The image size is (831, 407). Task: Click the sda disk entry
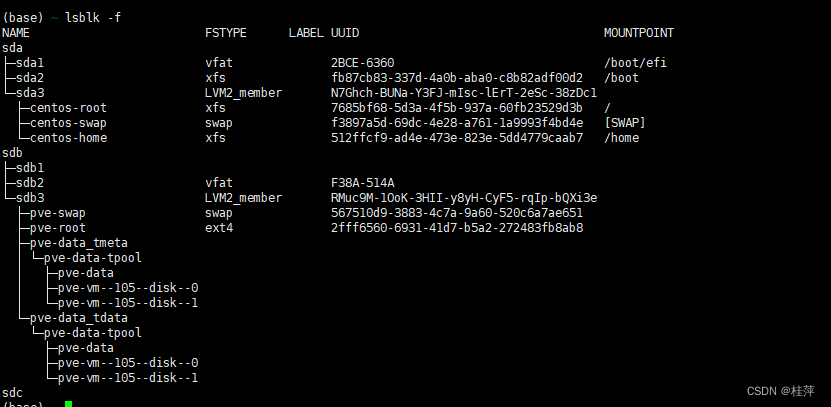[x=12, y=48]
